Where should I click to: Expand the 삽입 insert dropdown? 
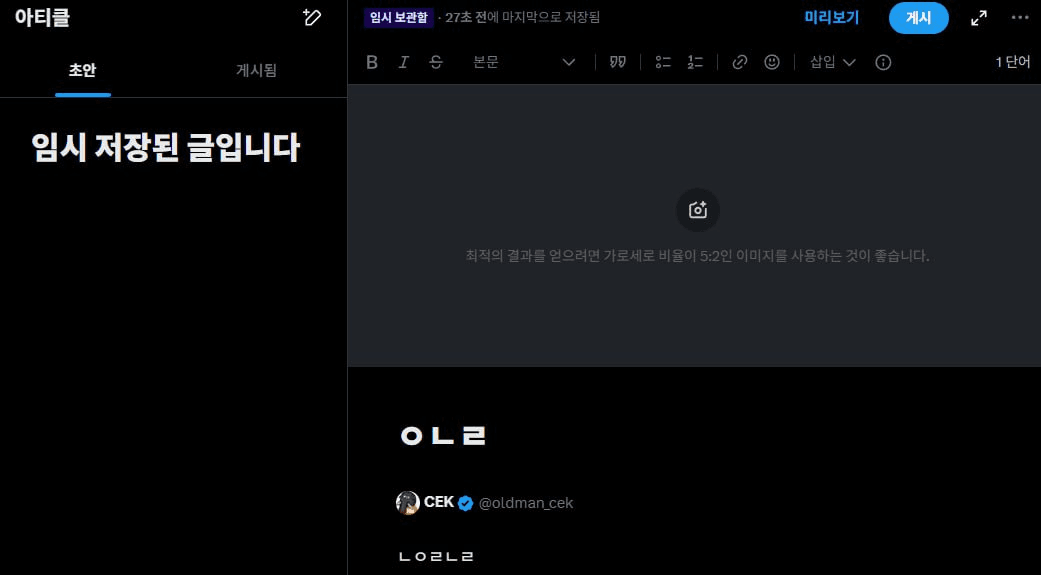point(833,62)
